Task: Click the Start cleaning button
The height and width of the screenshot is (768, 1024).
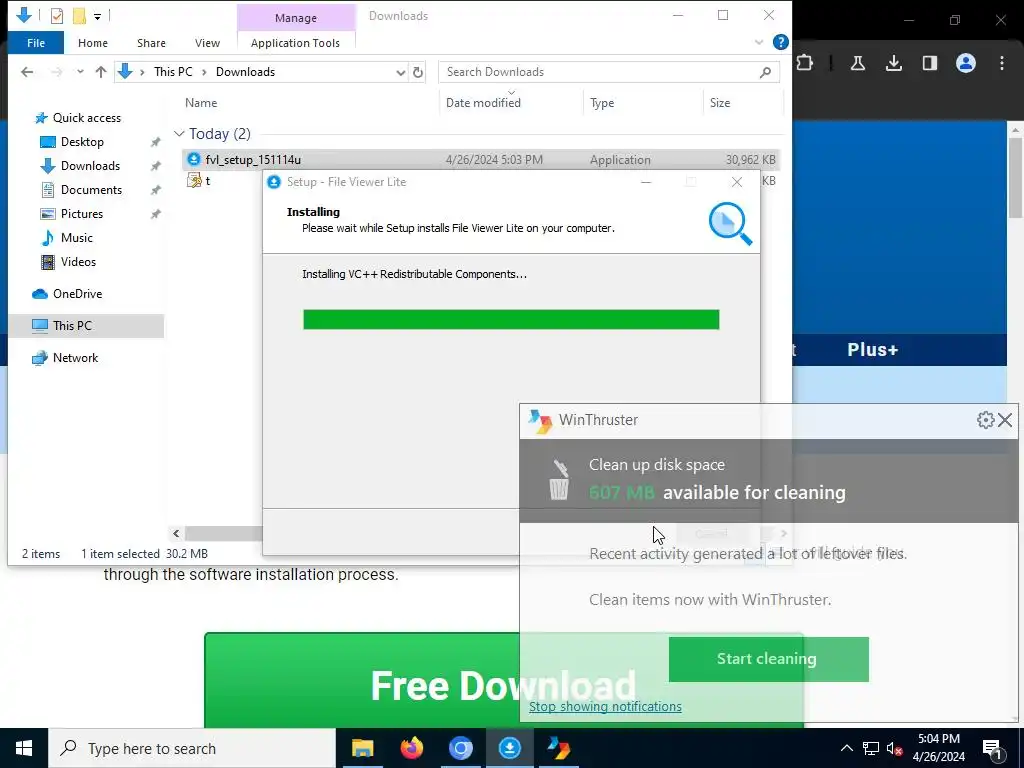Action: click(769, 659)
